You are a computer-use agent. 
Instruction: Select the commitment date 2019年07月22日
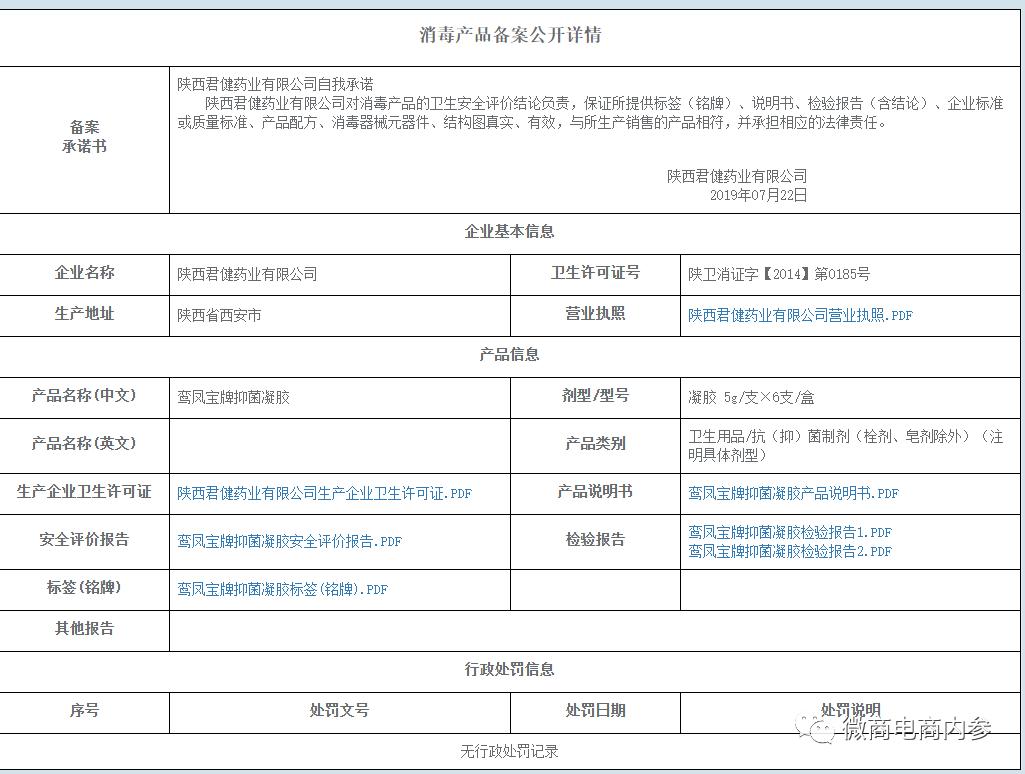pyautogui.click(x=758, y=195)
